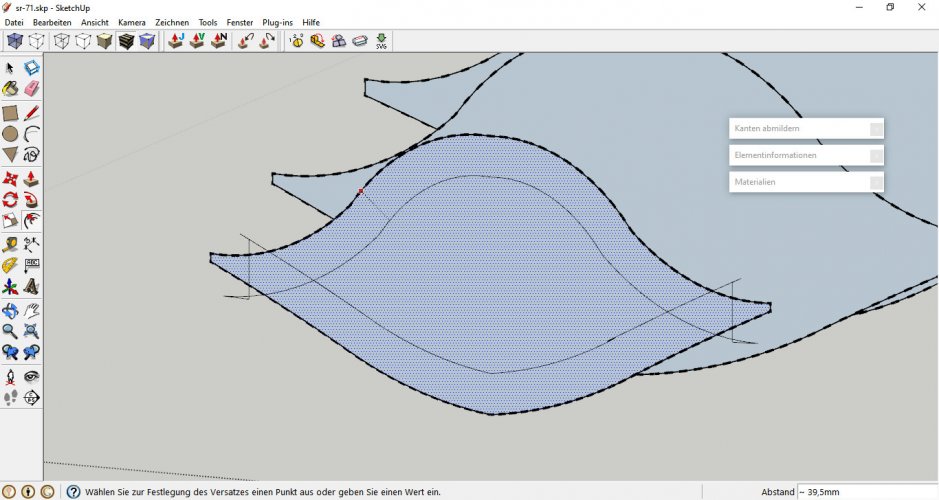The height and width of the screenshot is (500, 939).
Task: Click the push pull redo-arrow icon
Action: (267, 41)
